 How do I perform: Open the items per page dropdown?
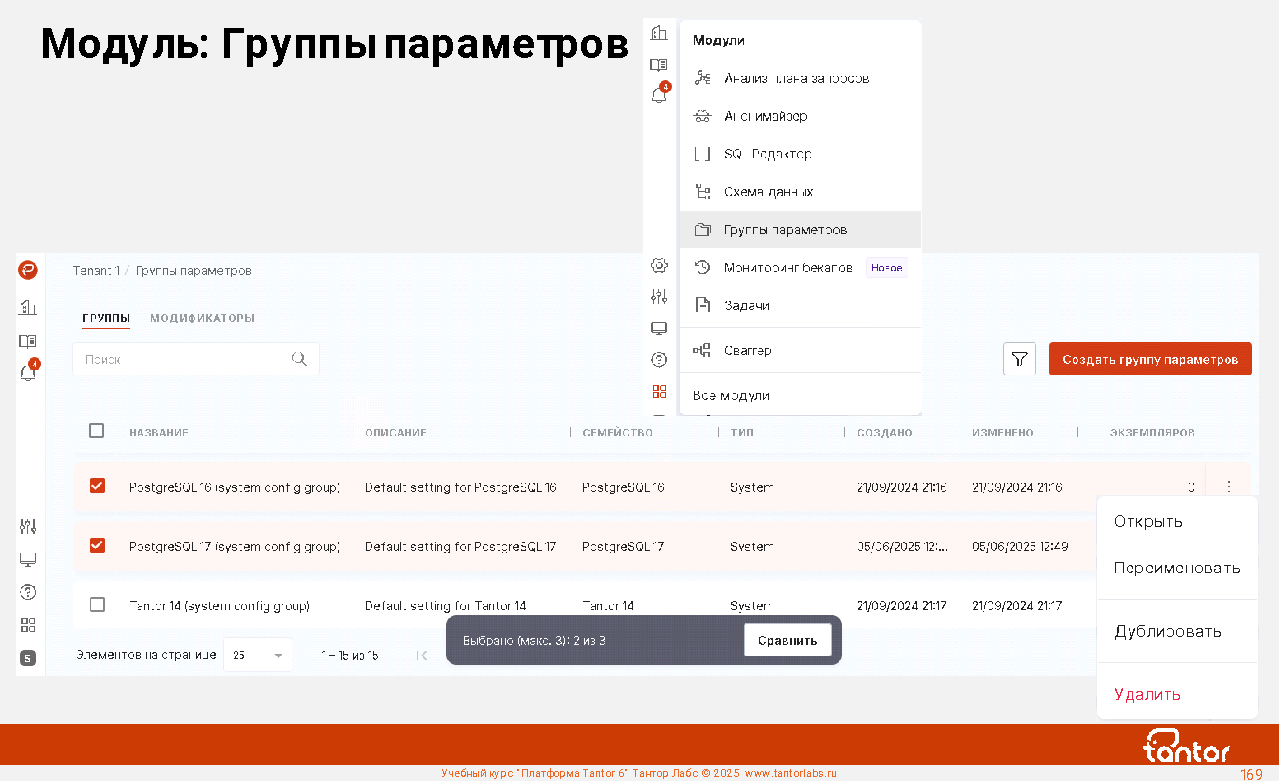click(x=258, y=655)
